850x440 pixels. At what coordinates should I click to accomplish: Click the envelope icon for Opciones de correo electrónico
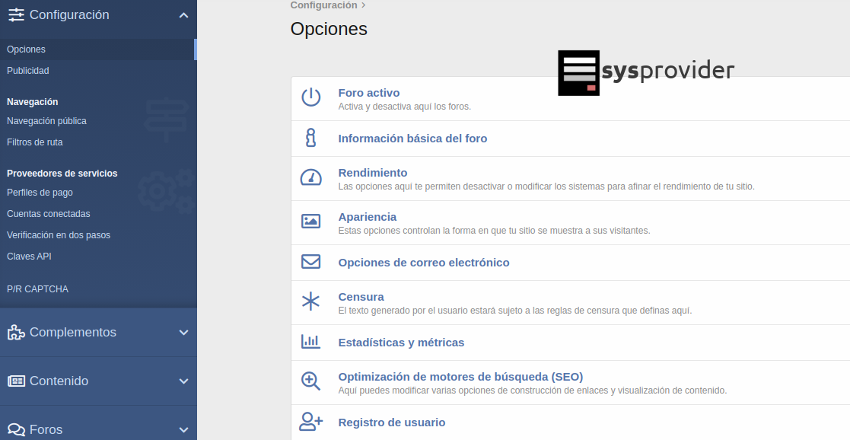click(x=311, y=262)
